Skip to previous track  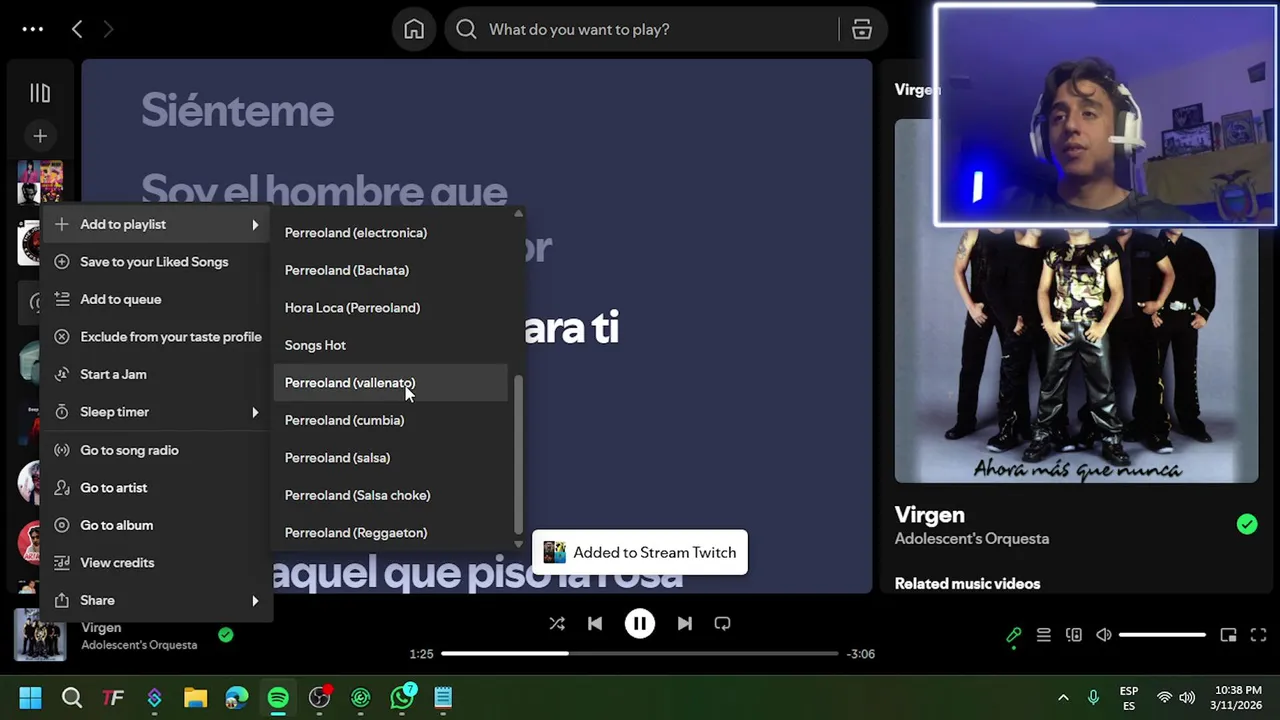coord(595,623)
